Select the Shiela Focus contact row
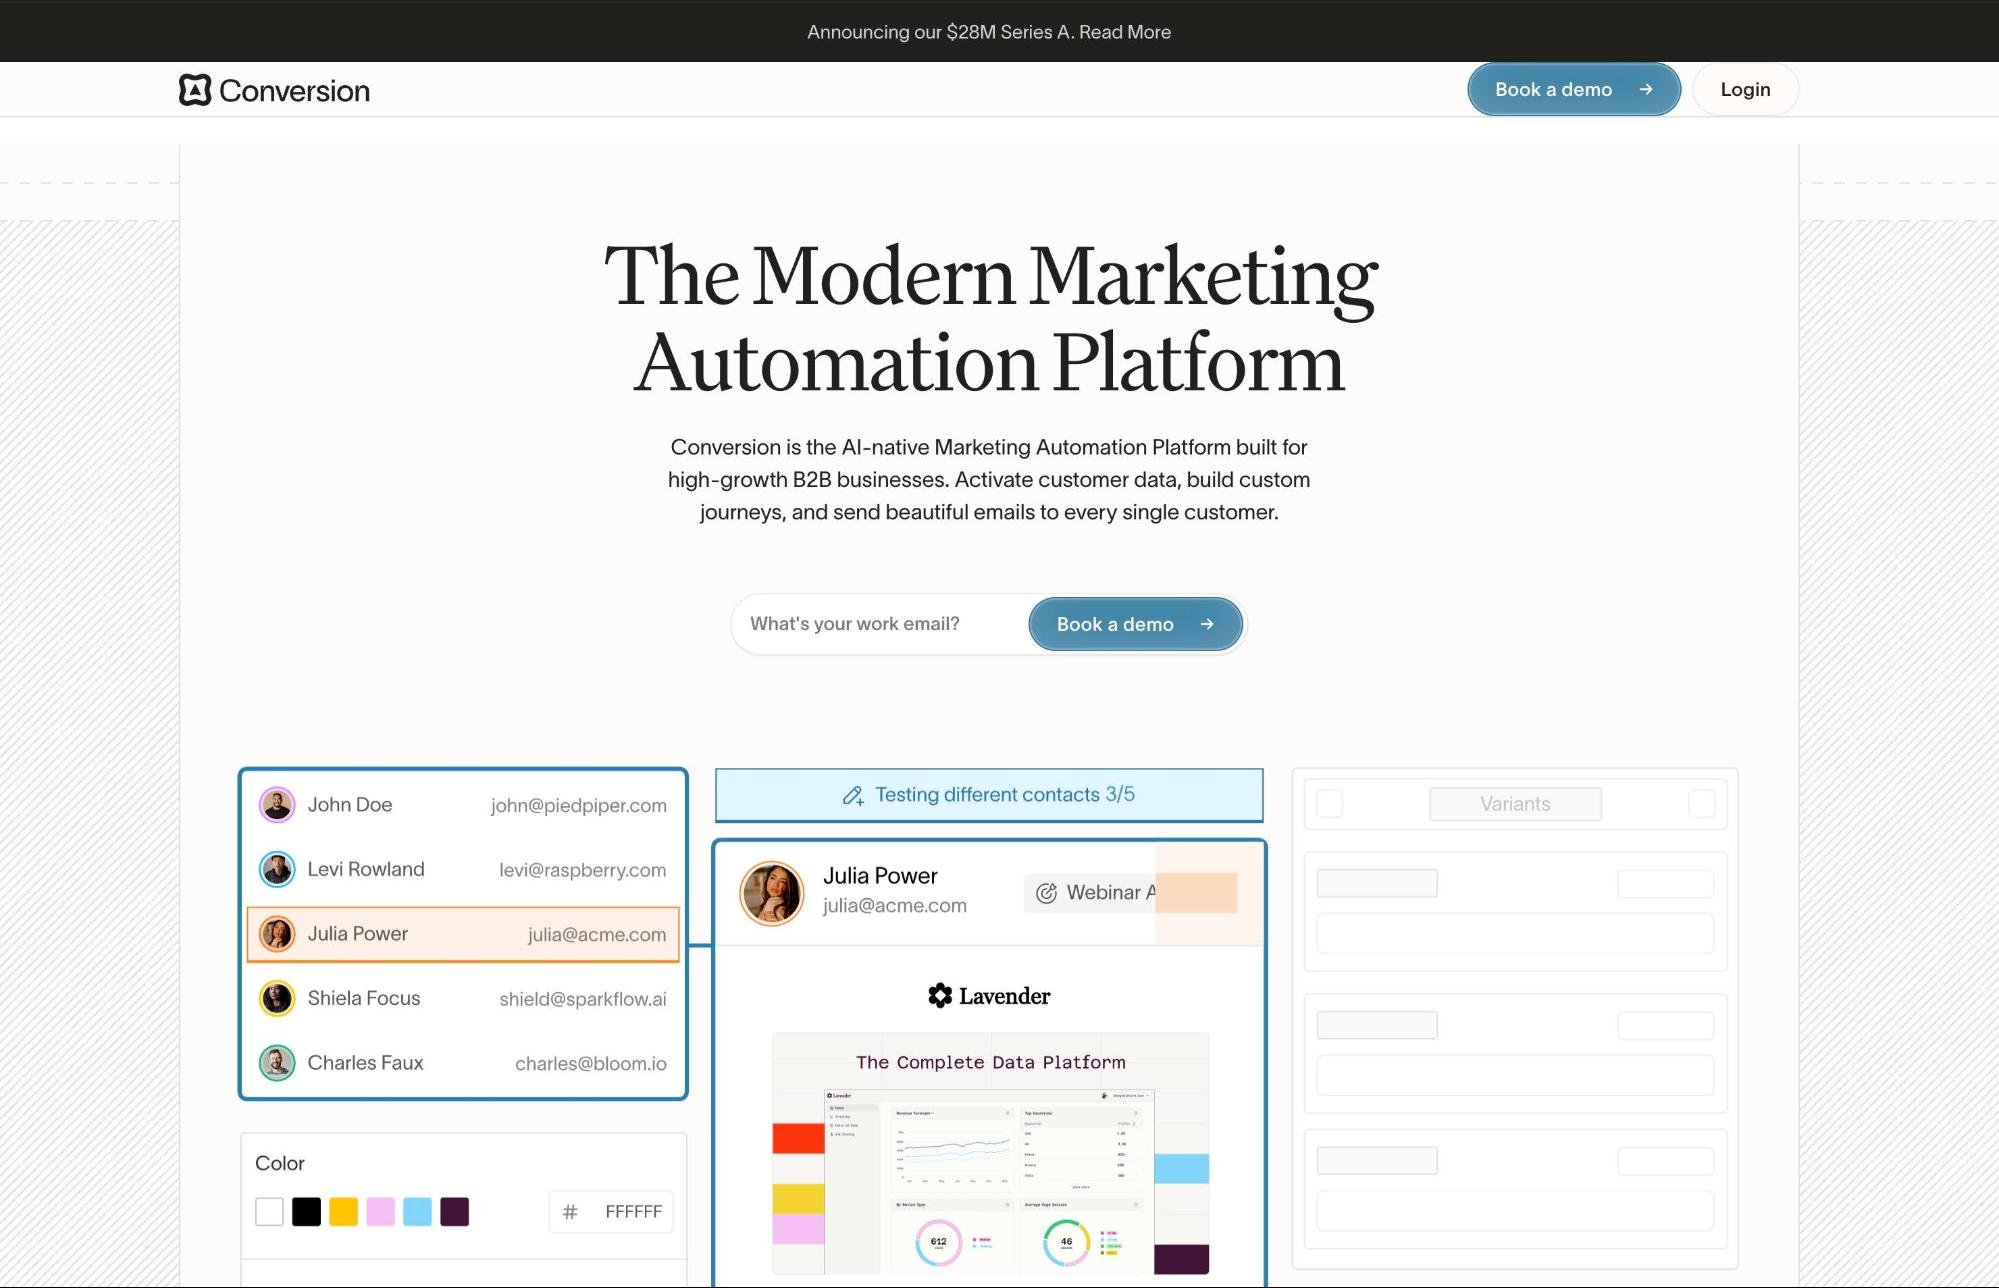The image size is (1999, 1288). click(462, 998)
